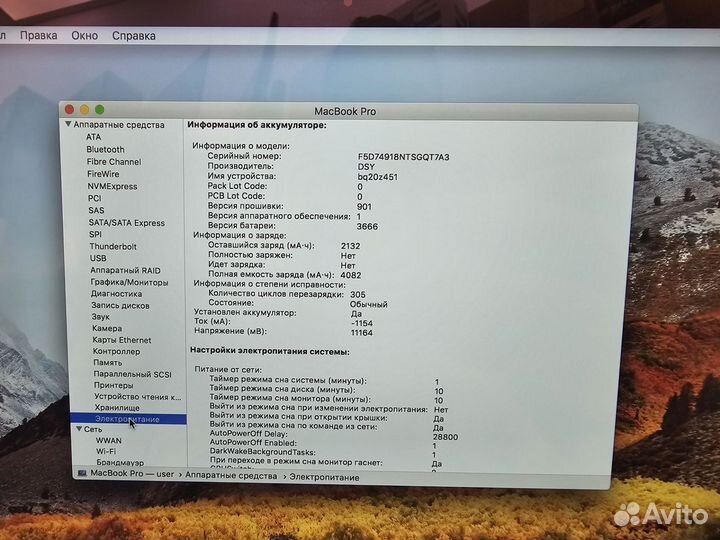
Task: Select Bluetooth in the sidebar
Action: [105, 149]
